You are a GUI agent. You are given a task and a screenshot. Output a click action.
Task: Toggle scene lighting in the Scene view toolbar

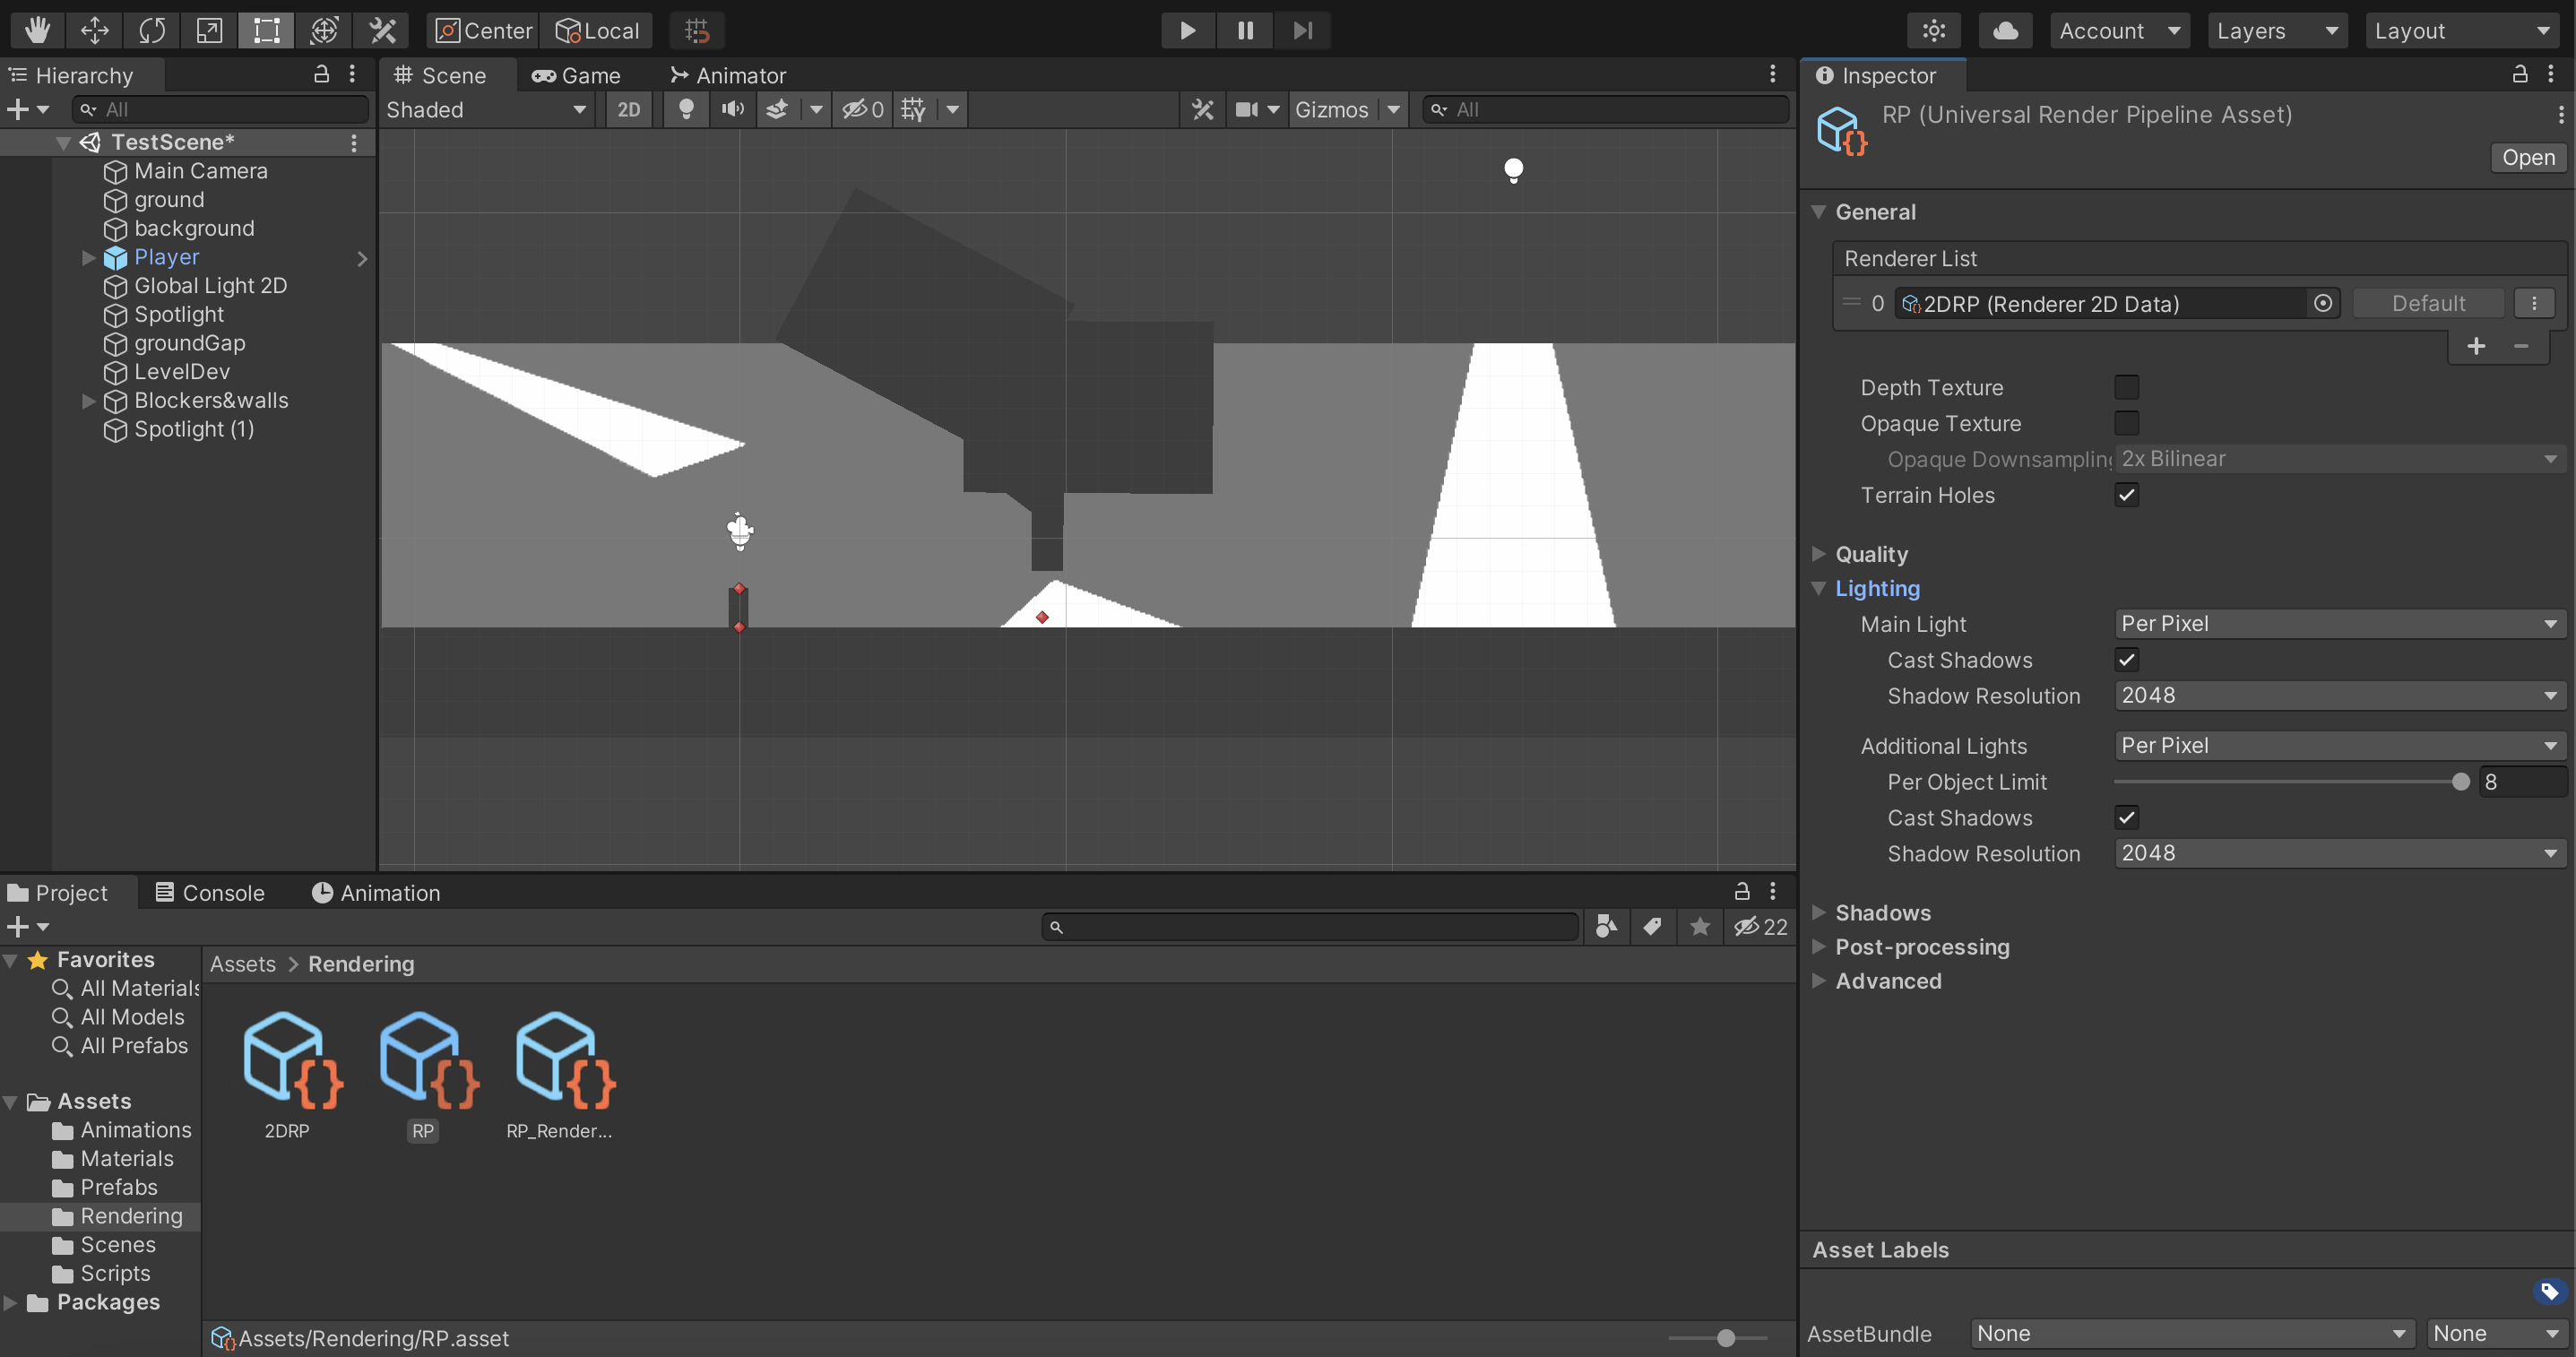(x=686, y=110)
